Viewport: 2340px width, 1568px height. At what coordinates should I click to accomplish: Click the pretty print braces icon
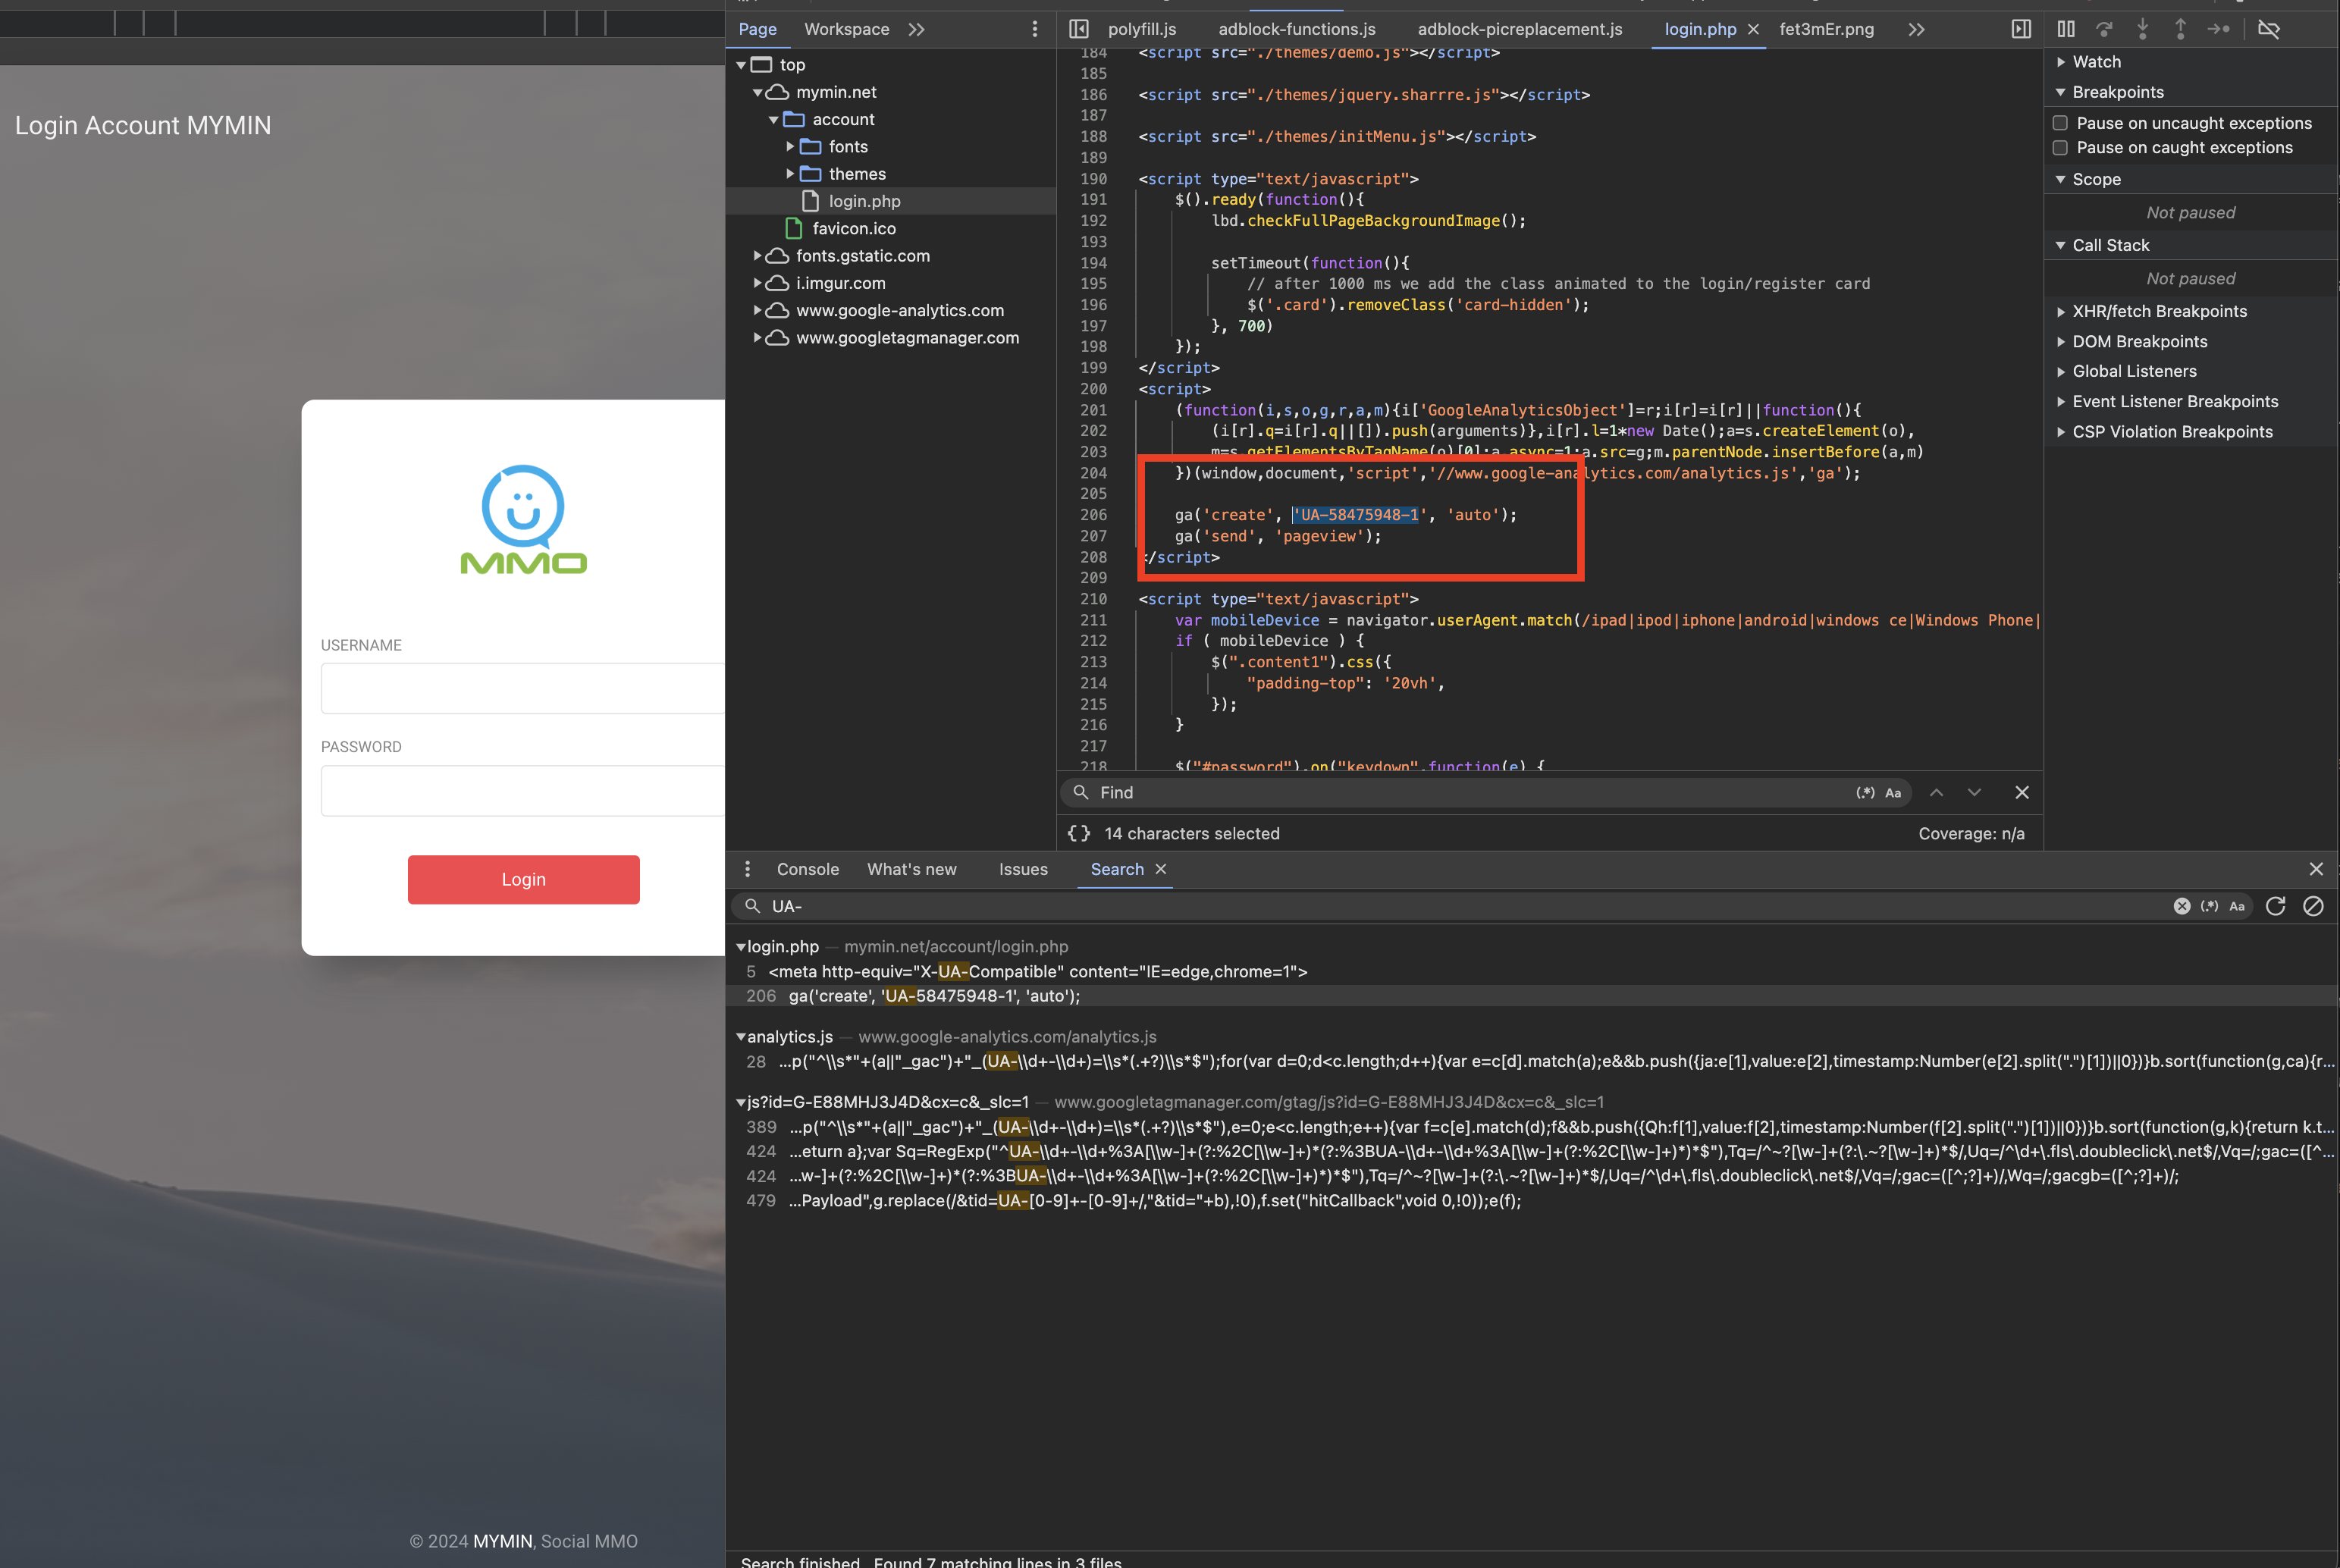point(1079,833)
